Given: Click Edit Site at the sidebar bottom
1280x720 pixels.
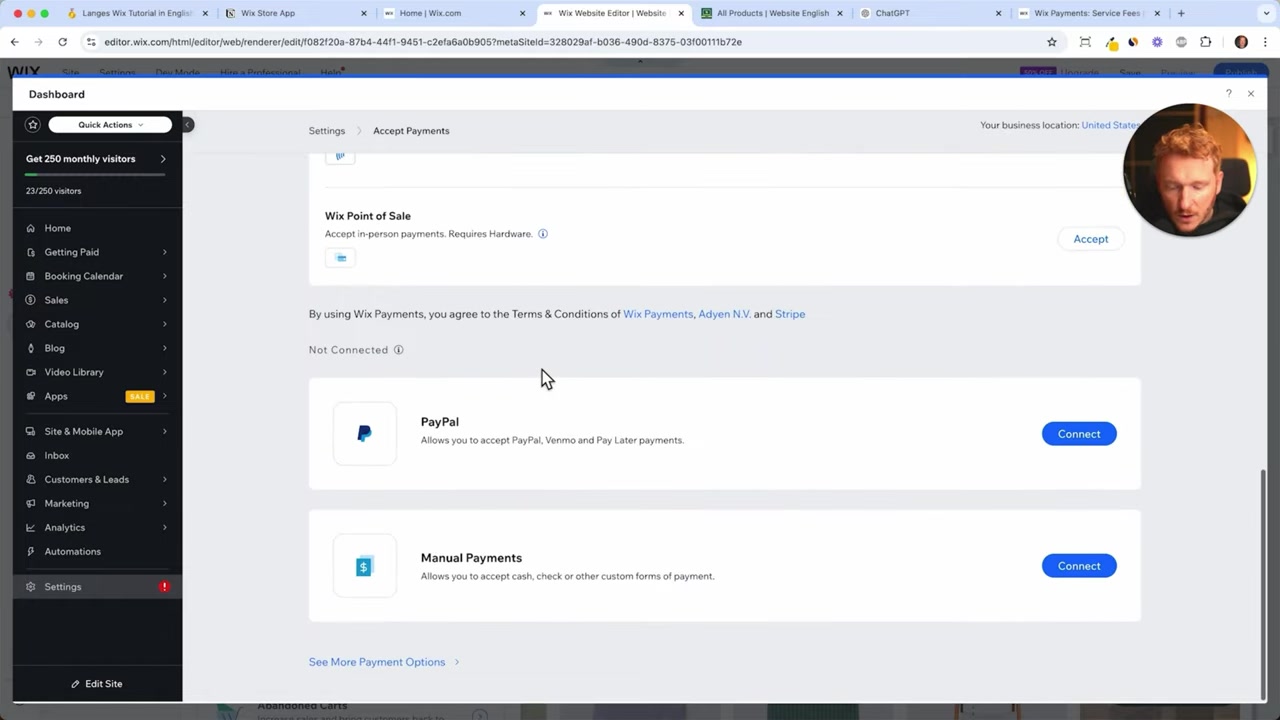Looking at the screenshot, I should coord(97,684).
